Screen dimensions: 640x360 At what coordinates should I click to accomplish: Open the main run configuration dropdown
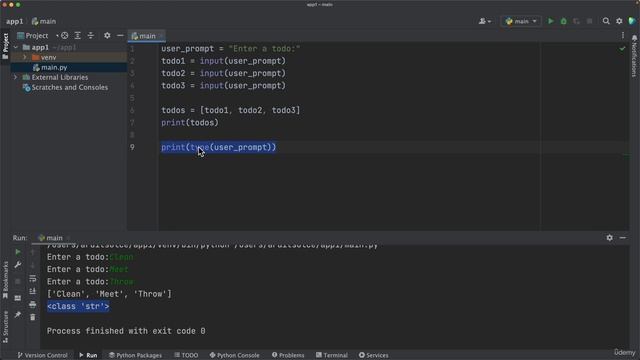(521, 21)
